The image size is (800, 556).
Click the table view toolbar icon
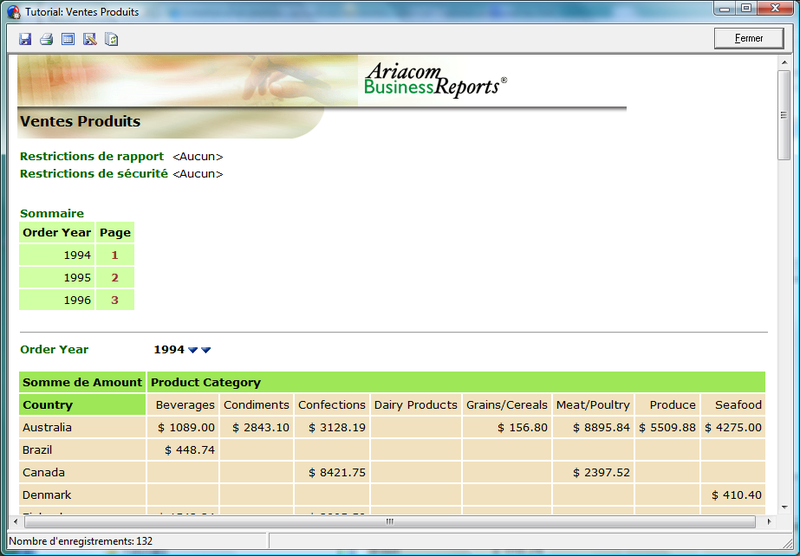pos(68,39)
